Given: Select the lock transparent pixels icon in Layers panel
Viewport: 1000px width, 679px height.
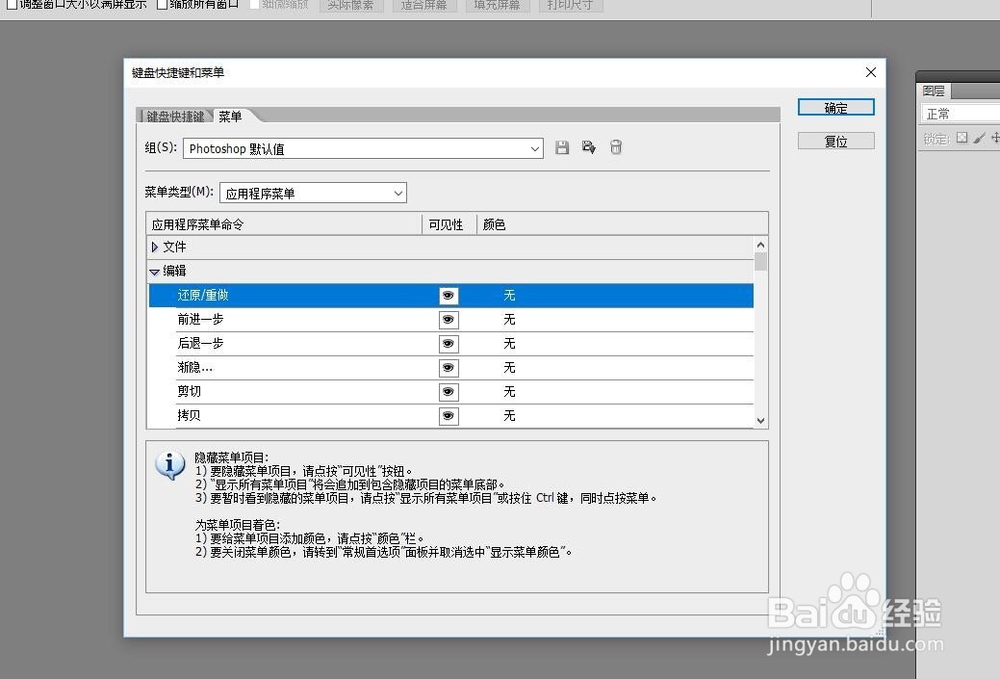Looking at the screenshot, I should (961, 138).
